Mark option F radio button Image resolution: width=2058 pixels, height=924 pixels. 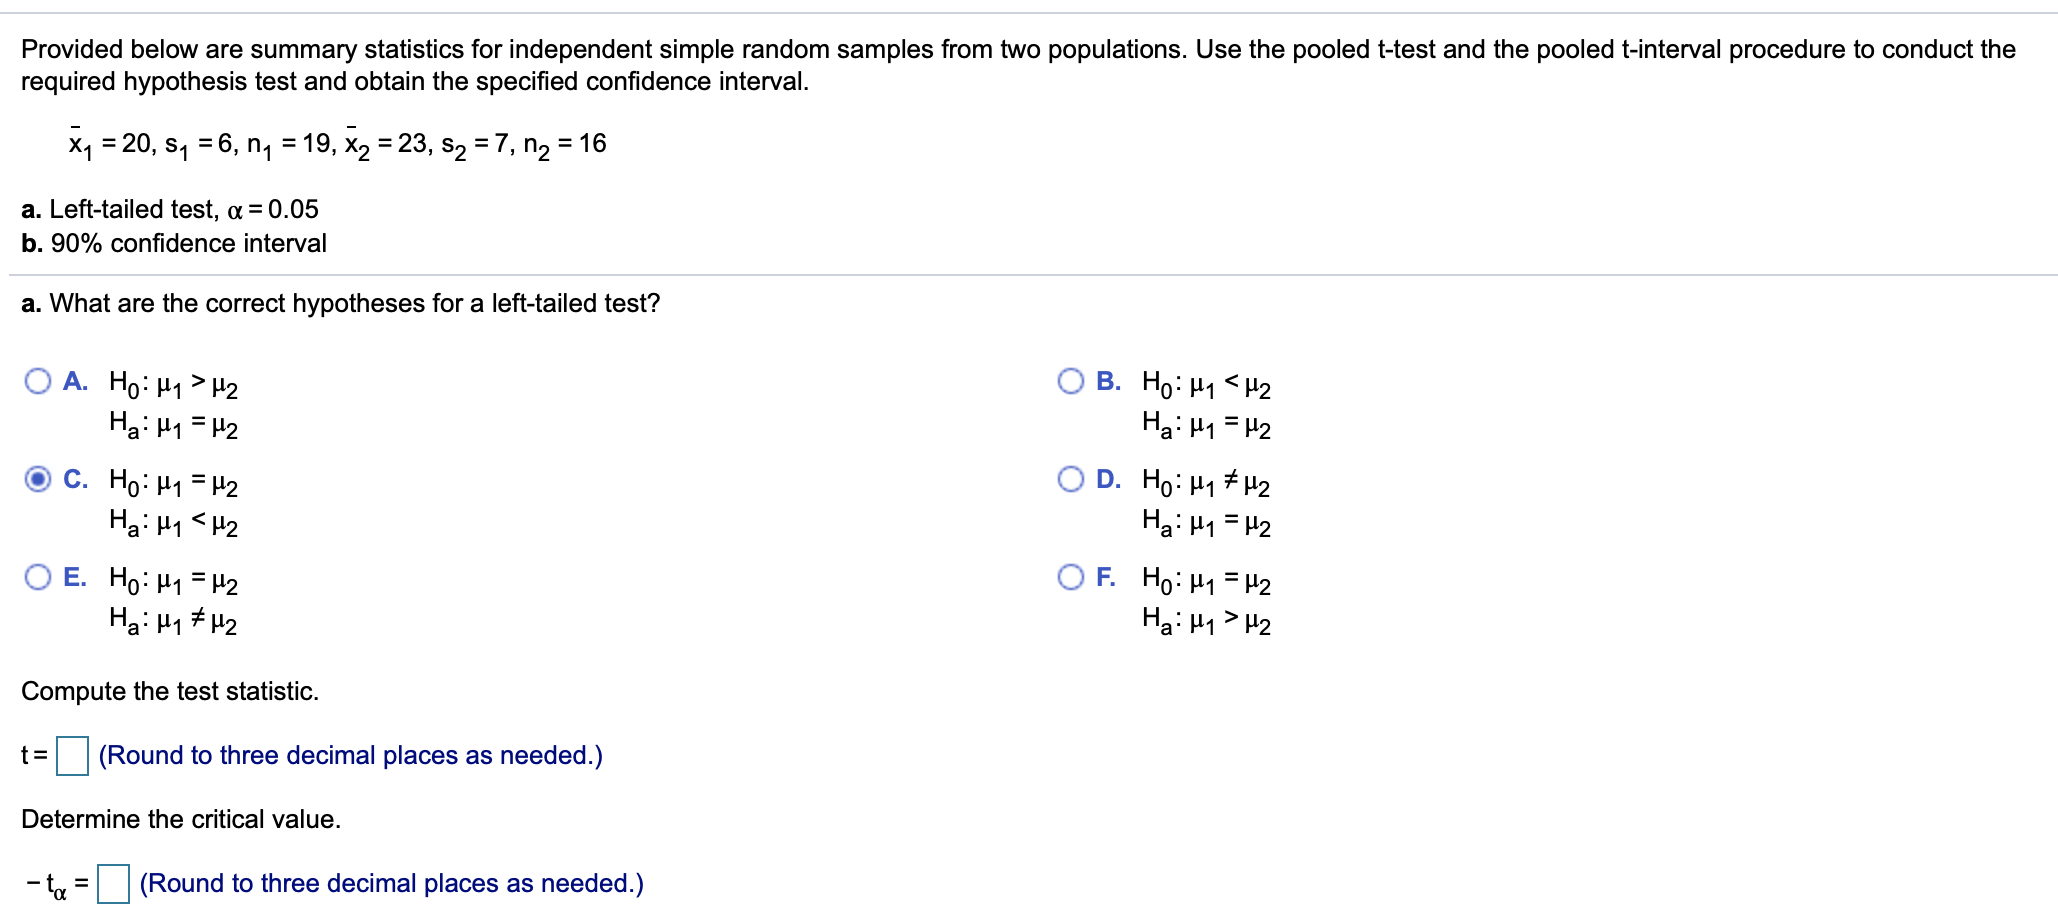click(x=1071, y=577)
